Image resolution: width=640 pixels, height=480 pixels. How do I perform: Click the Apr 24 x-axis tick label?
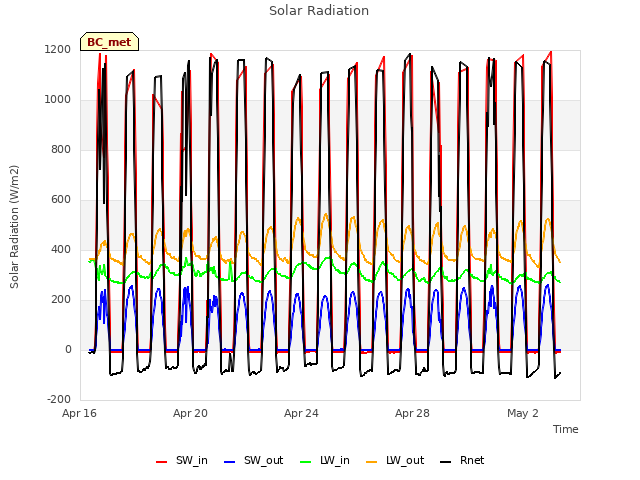301,413
